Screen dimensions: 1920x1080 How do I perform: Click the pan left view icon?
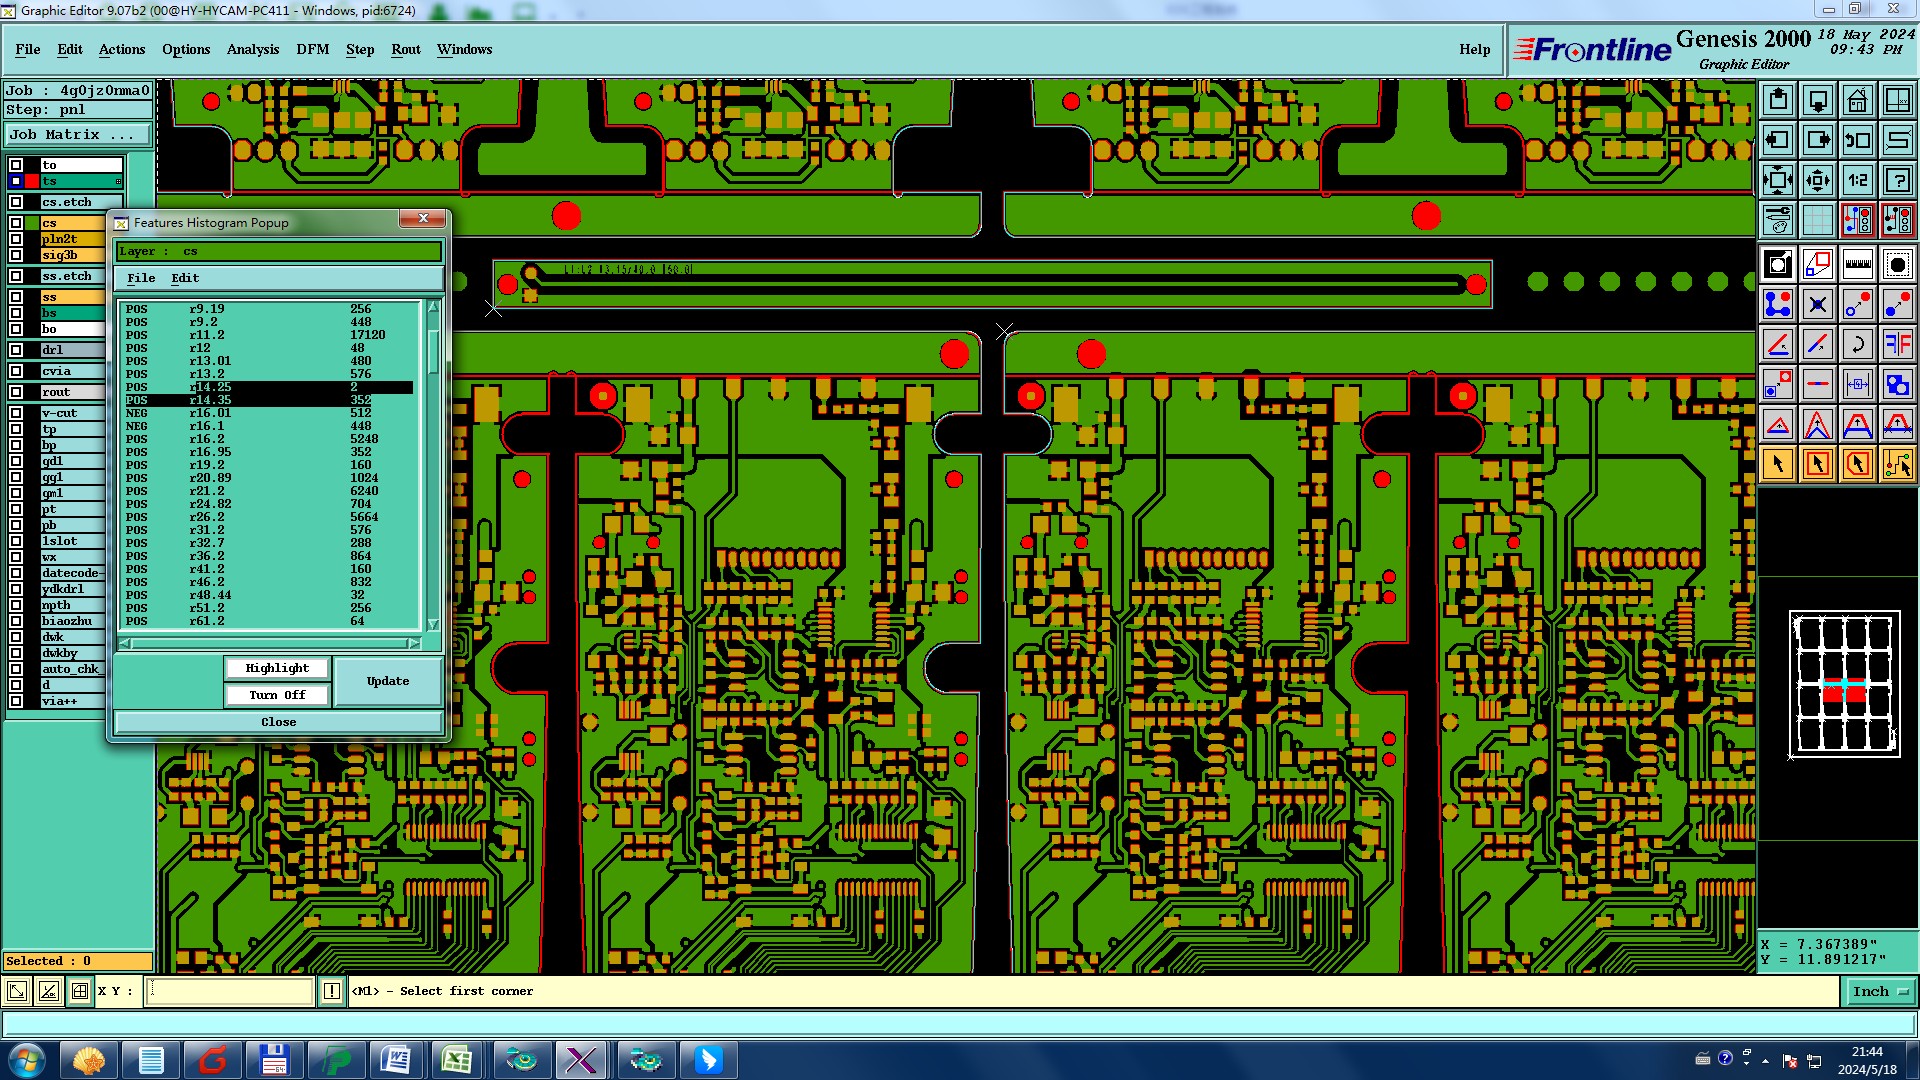coord(1778,140)
